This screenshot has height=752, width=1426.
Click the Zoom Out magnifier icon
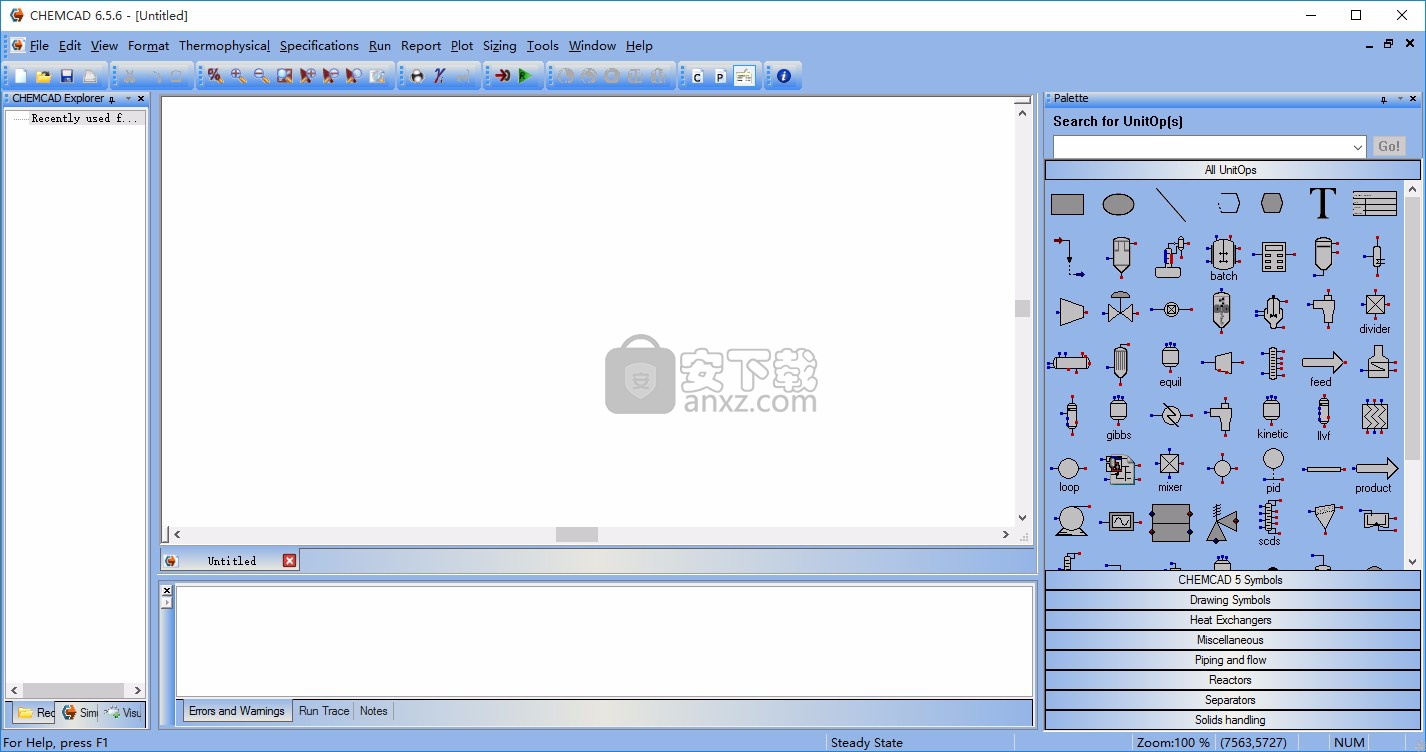coord(261,76)
